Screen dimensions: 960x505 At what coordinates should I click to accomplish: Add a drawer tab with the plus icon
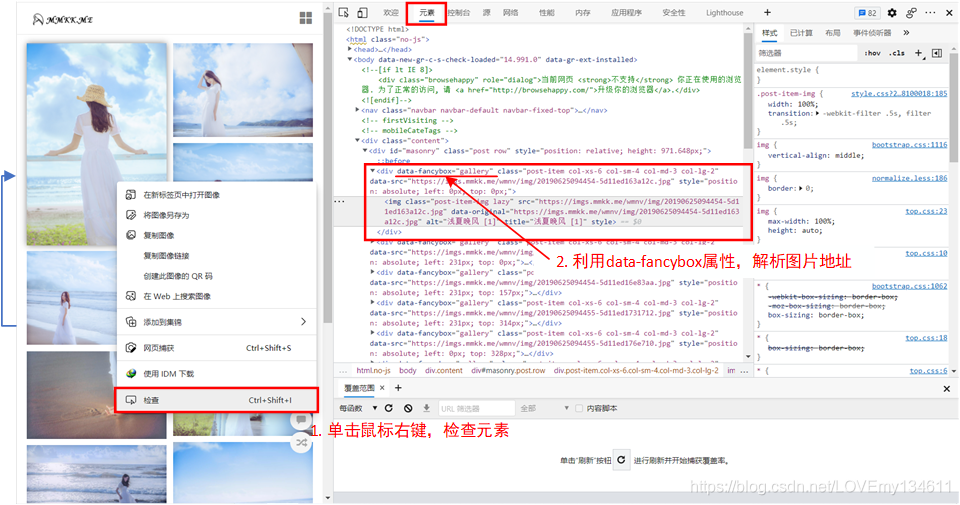click(x=398, y=387)
